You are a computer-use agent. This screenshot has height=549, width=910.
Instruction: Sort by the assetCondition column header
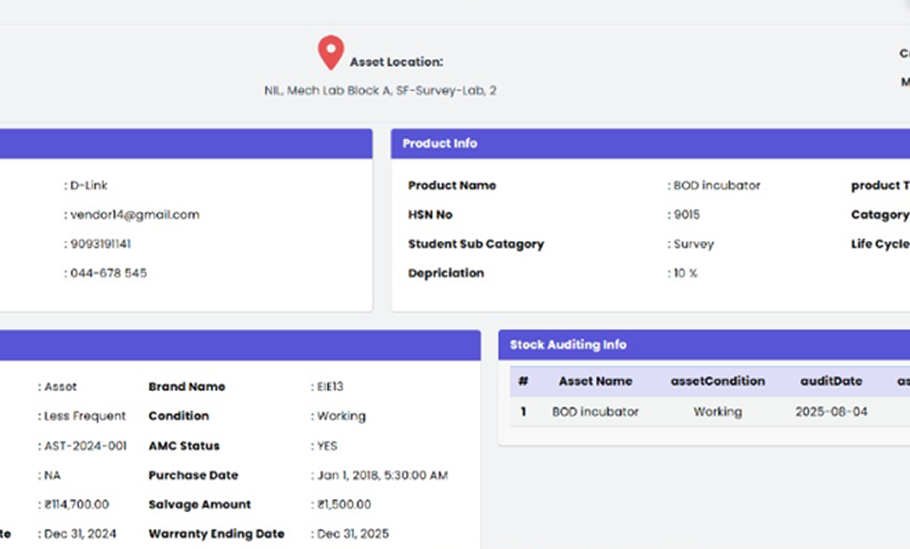coord(717,381)
